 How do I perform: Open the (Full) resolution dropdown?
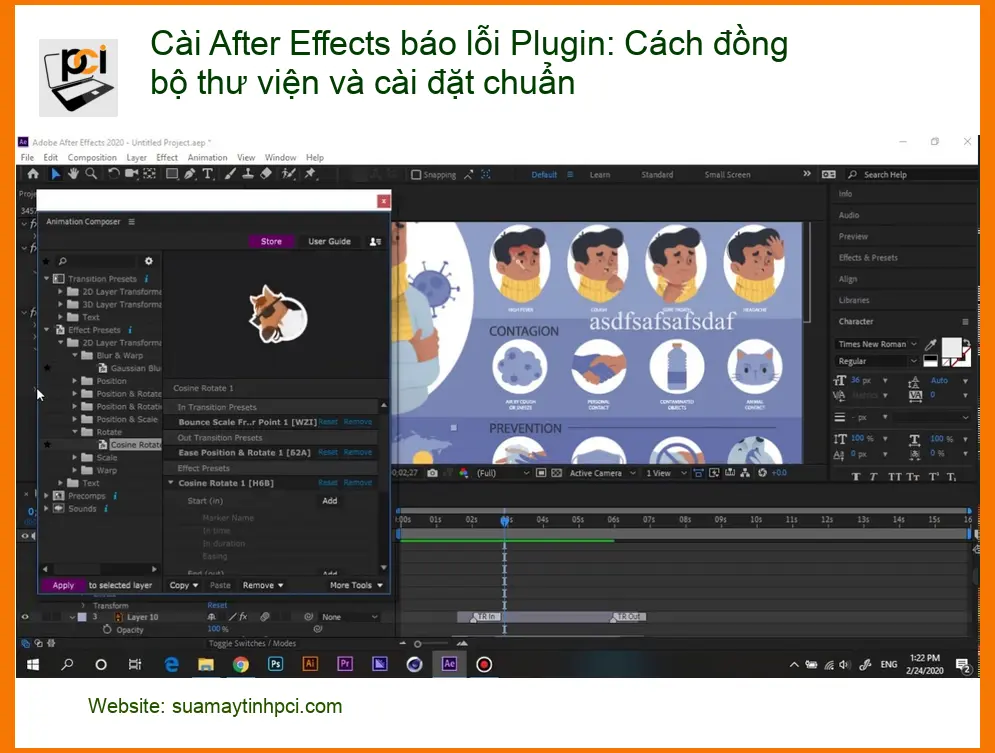[x=503, y=473]
